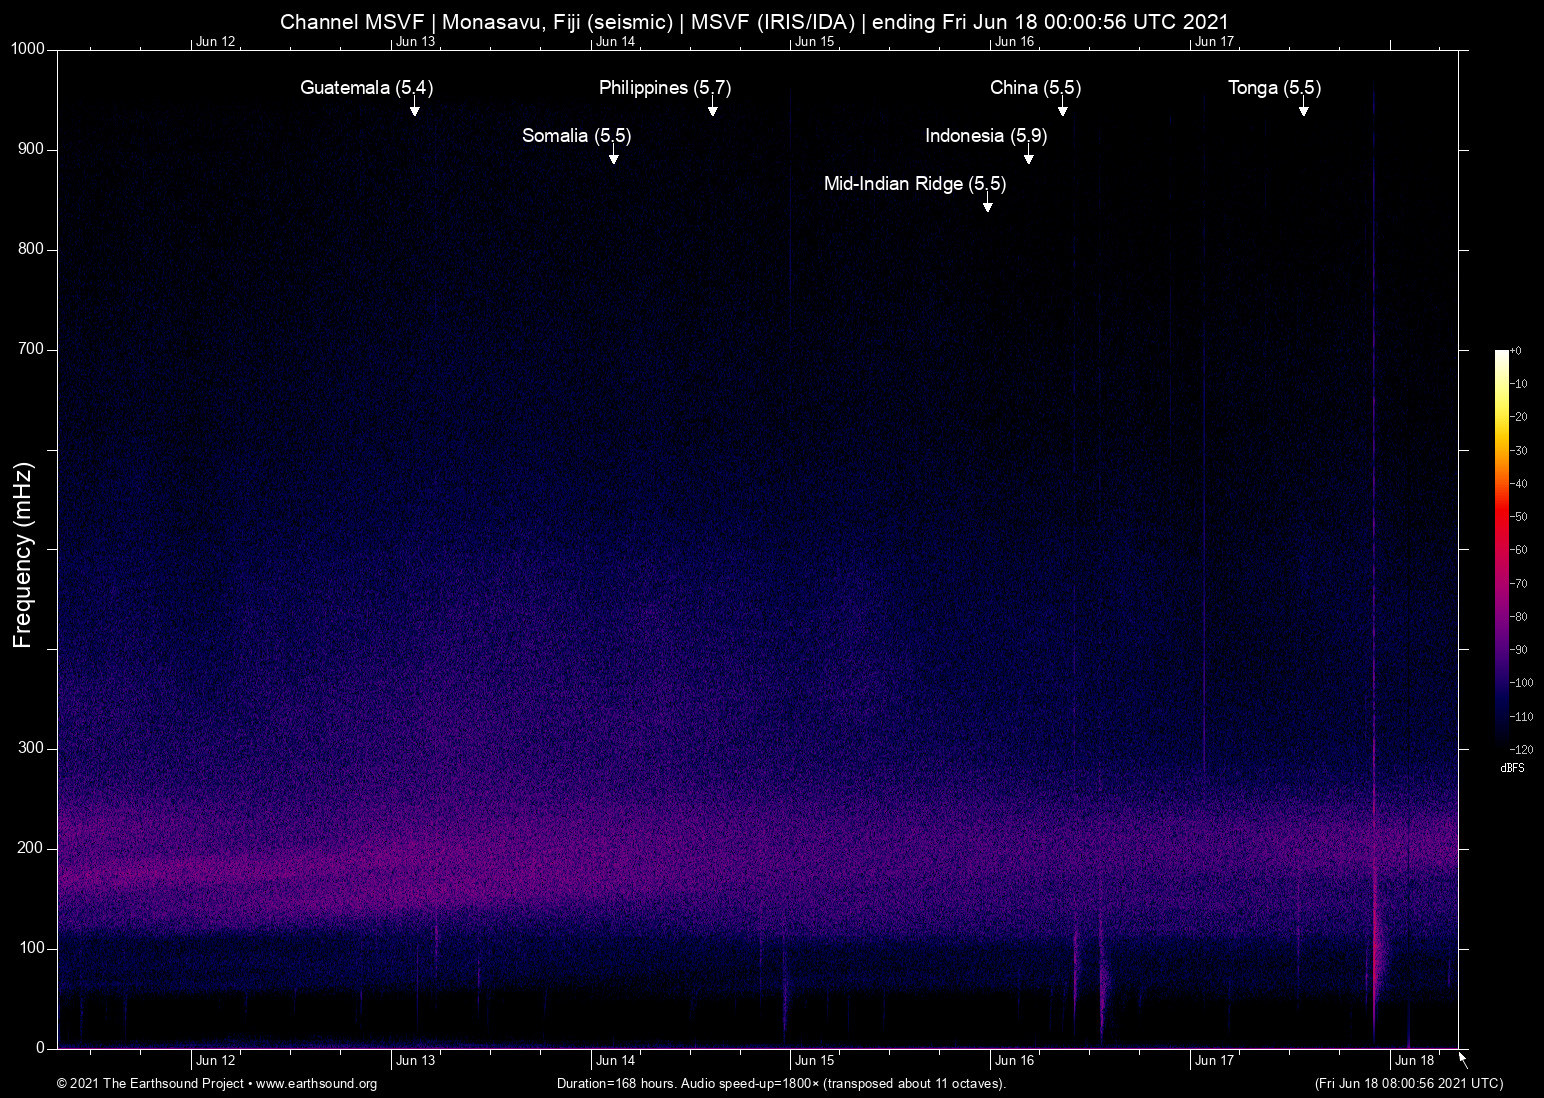Screen dimensions: 1544x1098
Task: Click the China (5.5) event arrow
Action: (x=1062, y=109)
